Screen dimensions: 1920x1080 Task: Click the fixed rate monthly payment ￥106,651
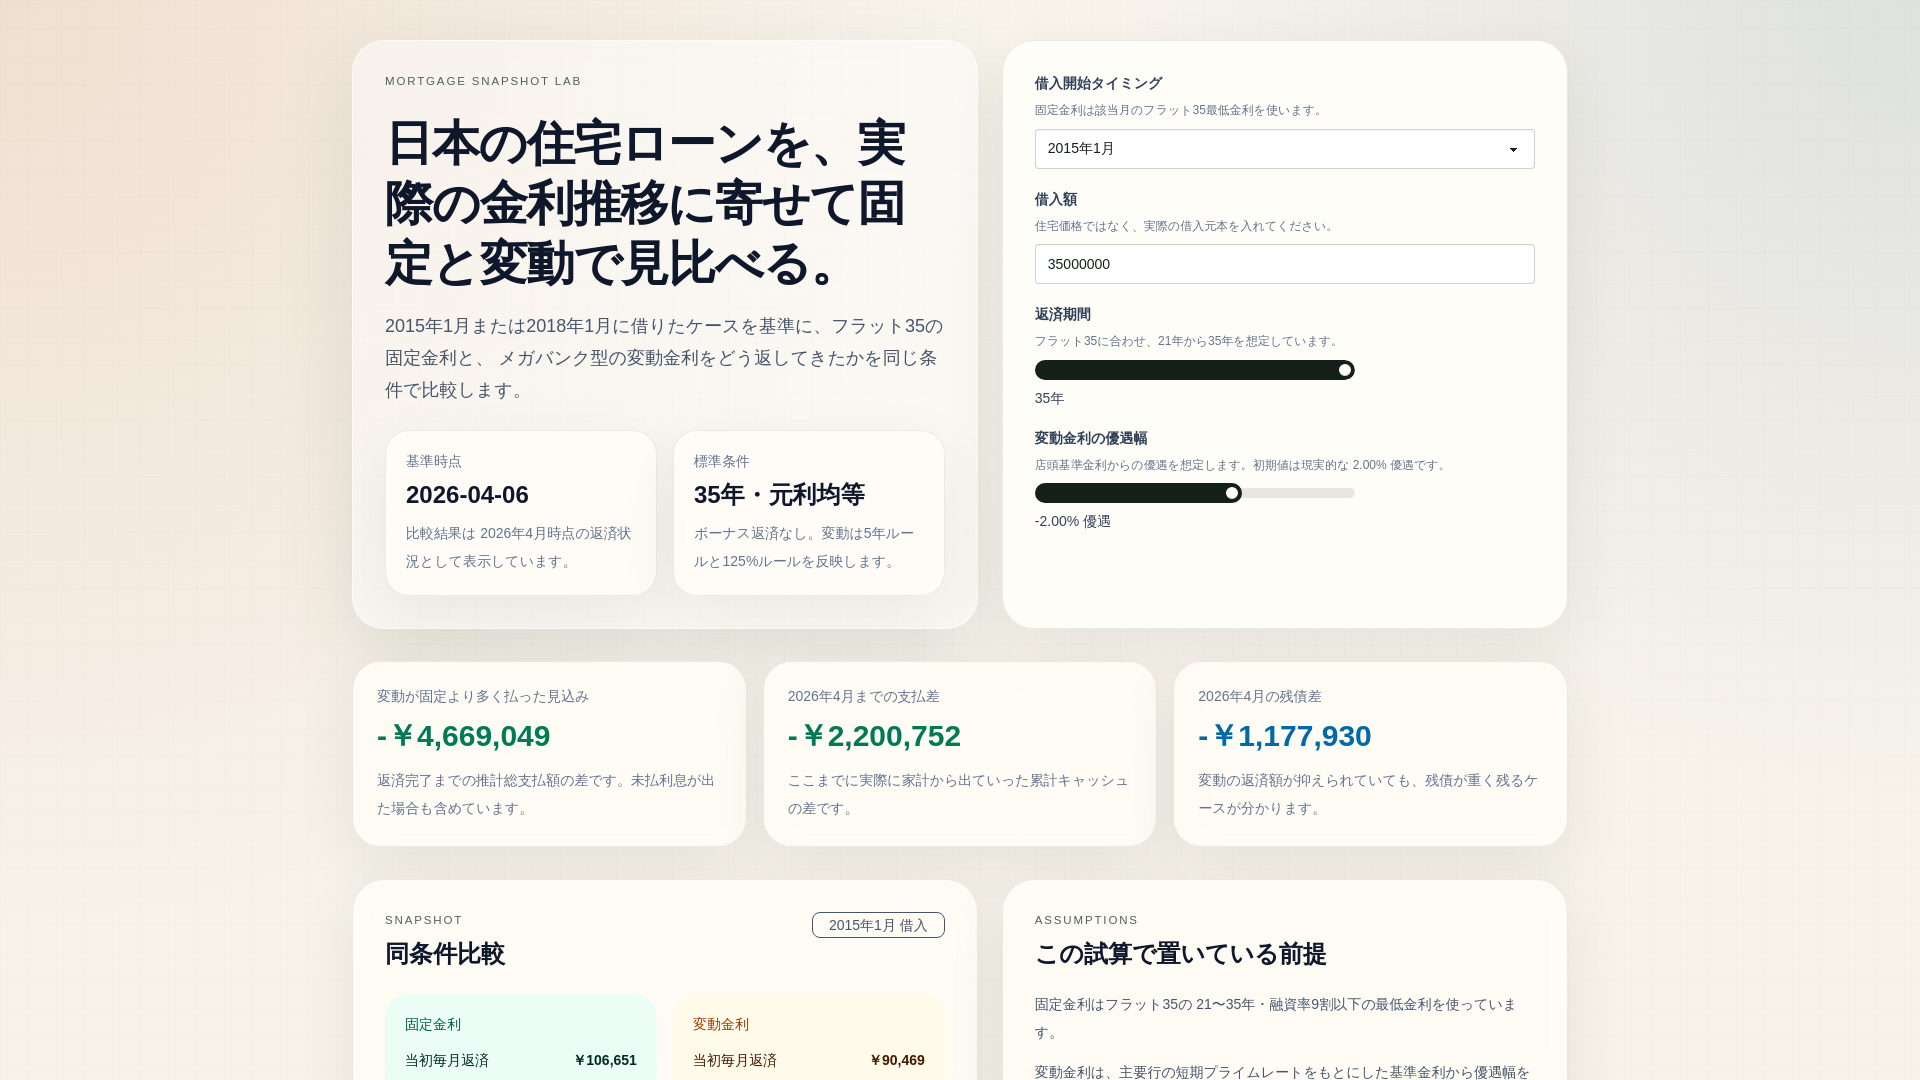605,1060
